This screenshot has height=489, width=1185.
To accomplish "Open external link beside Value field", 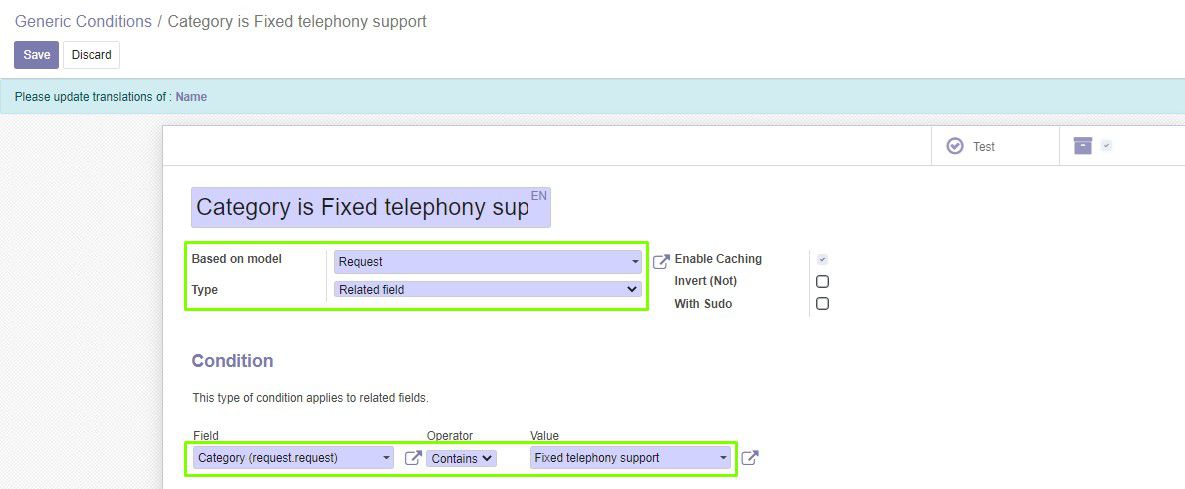I will [x=749, y=458].
